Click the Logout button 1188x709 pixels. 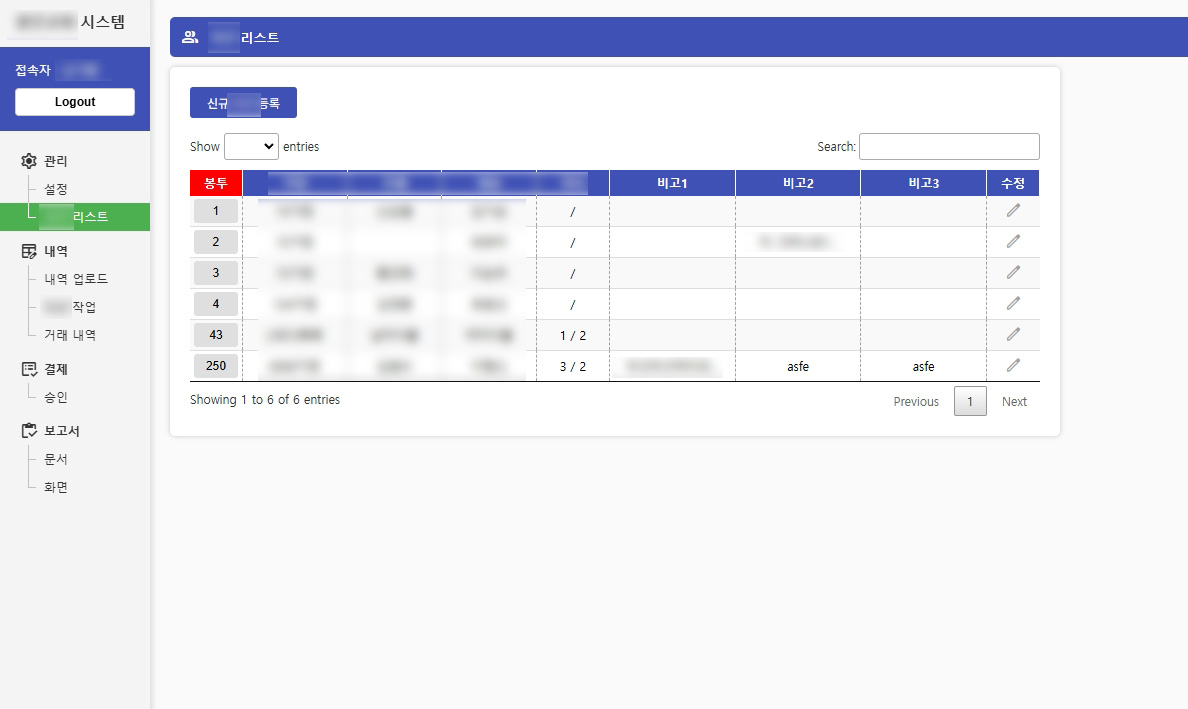75,102
